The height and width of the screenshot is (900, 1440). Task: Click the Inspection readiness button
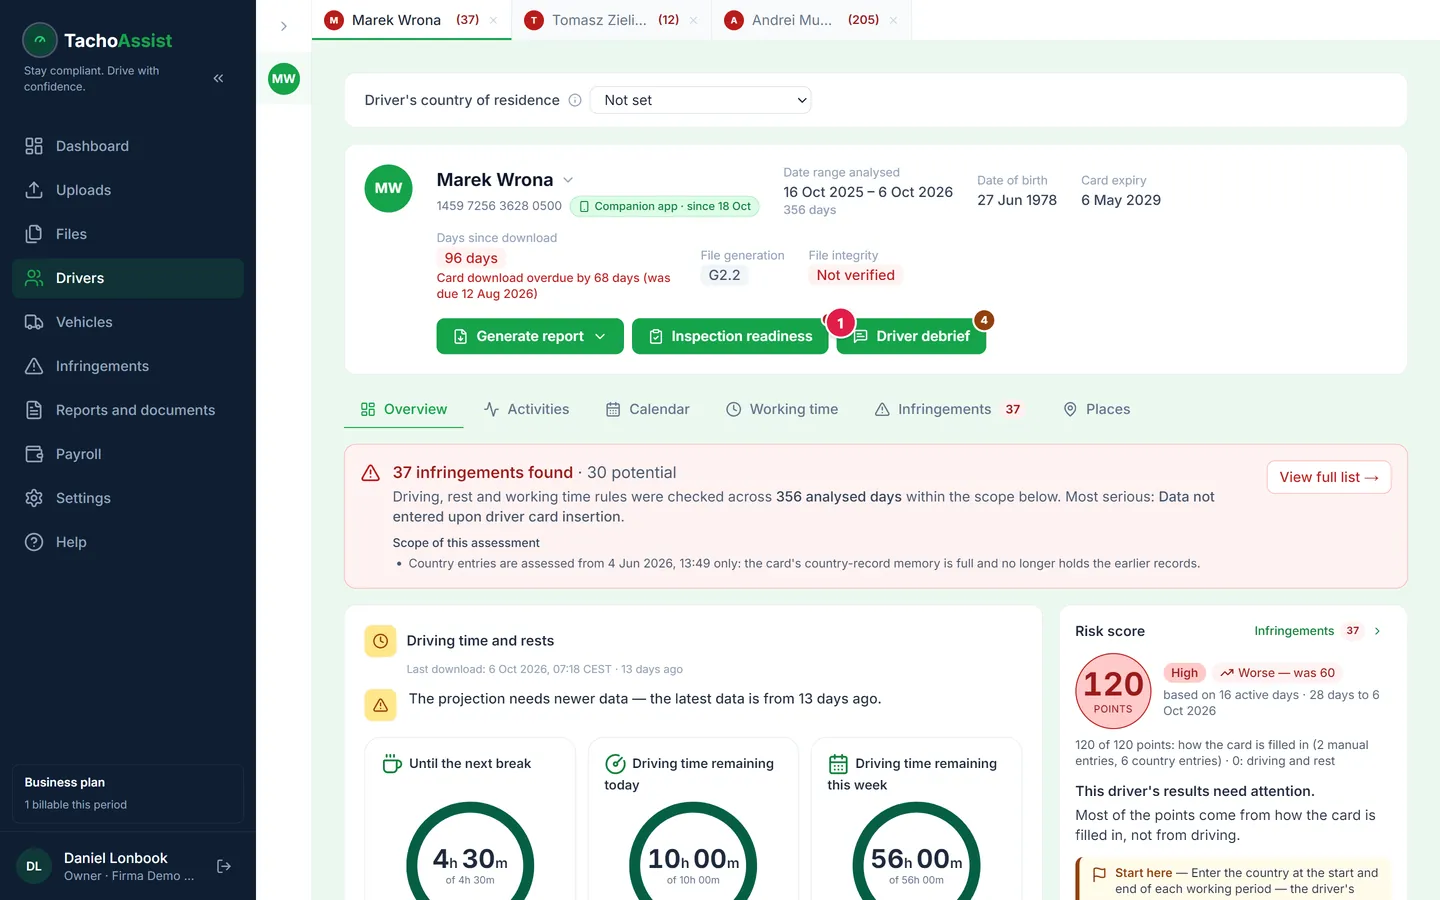730,336
